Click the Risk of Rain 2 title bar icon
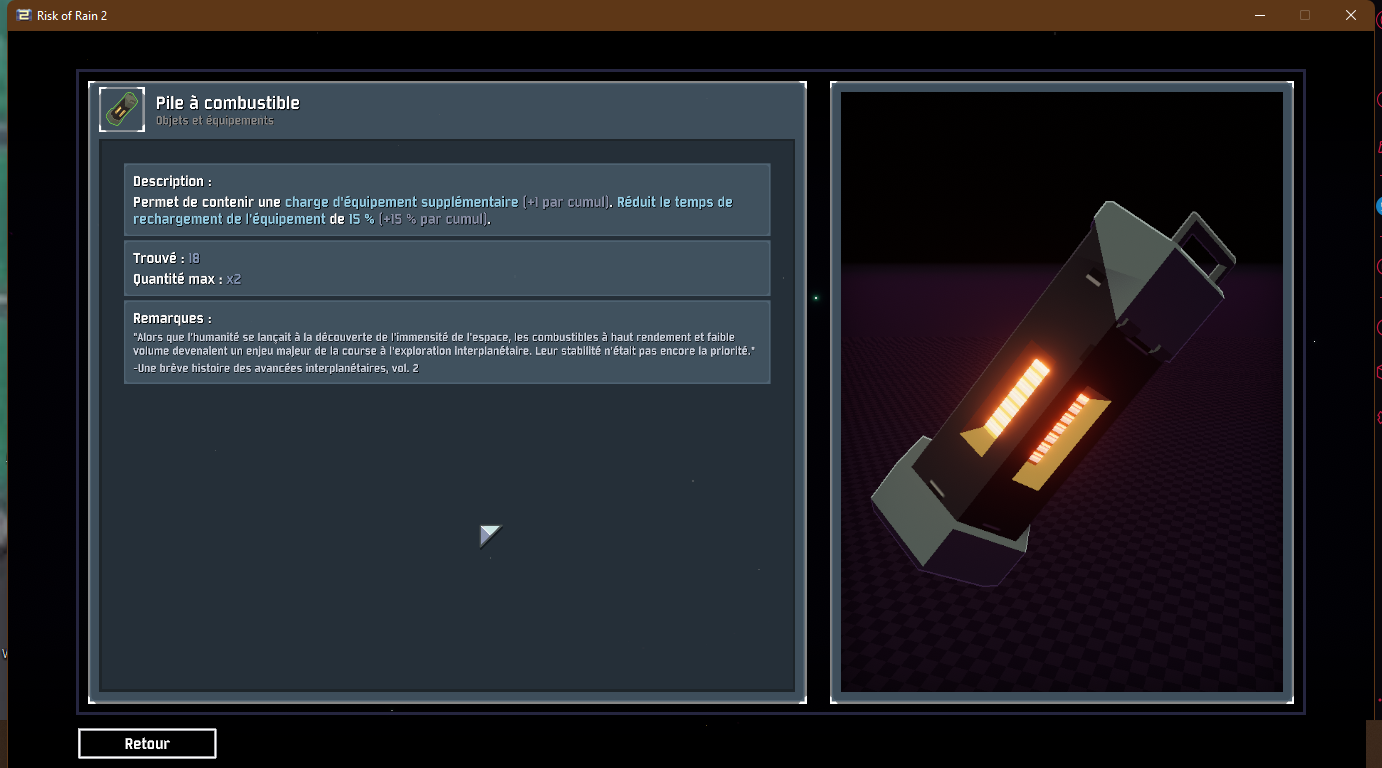The image size is (1382, 768). tap(24, 15)
